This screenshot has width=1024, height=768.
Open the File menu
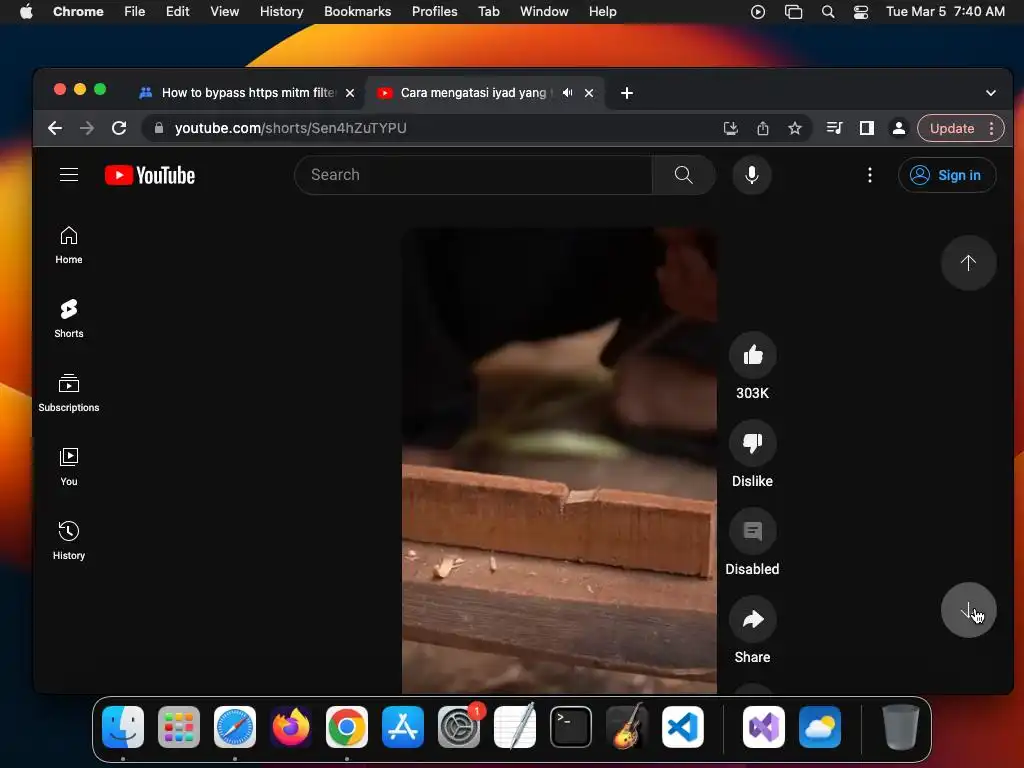point(135,12)
